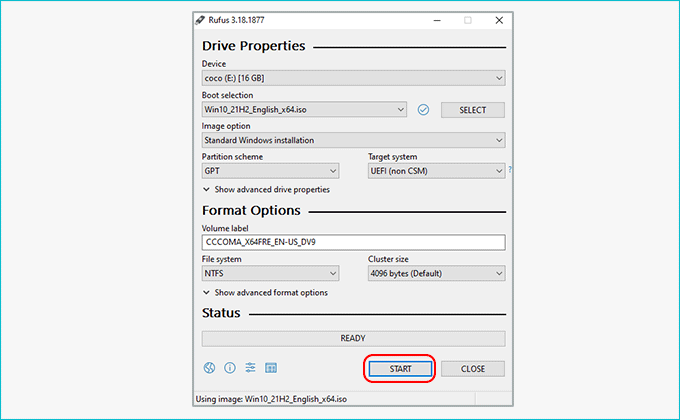This screenshot has height=420, width=680.
Task: Click the Format Options heading
Action: [x=251, y=210]
